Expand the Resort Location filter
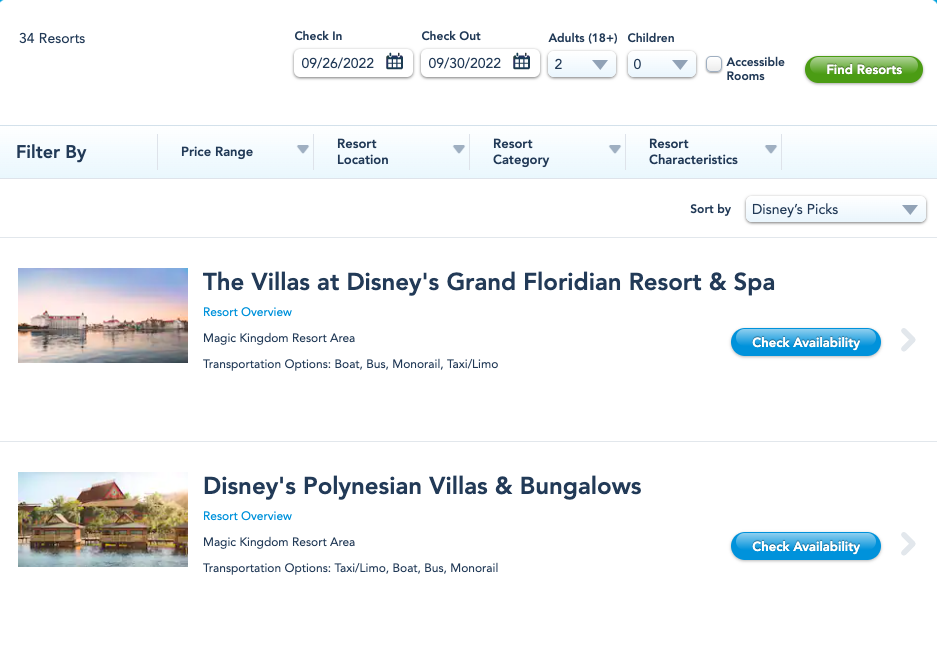Screen dimensions: 937x645 [391, 152]
